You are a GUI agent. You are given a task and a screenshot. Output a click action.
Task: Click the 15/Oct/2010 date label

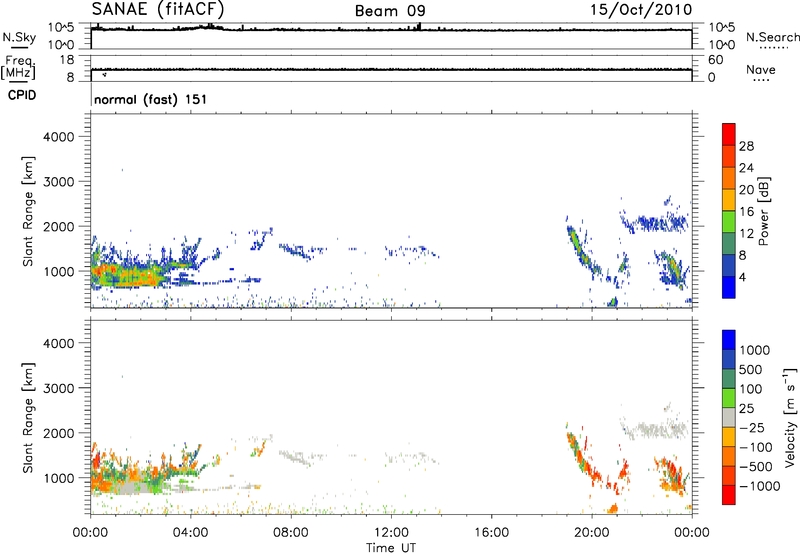(641, 10)
